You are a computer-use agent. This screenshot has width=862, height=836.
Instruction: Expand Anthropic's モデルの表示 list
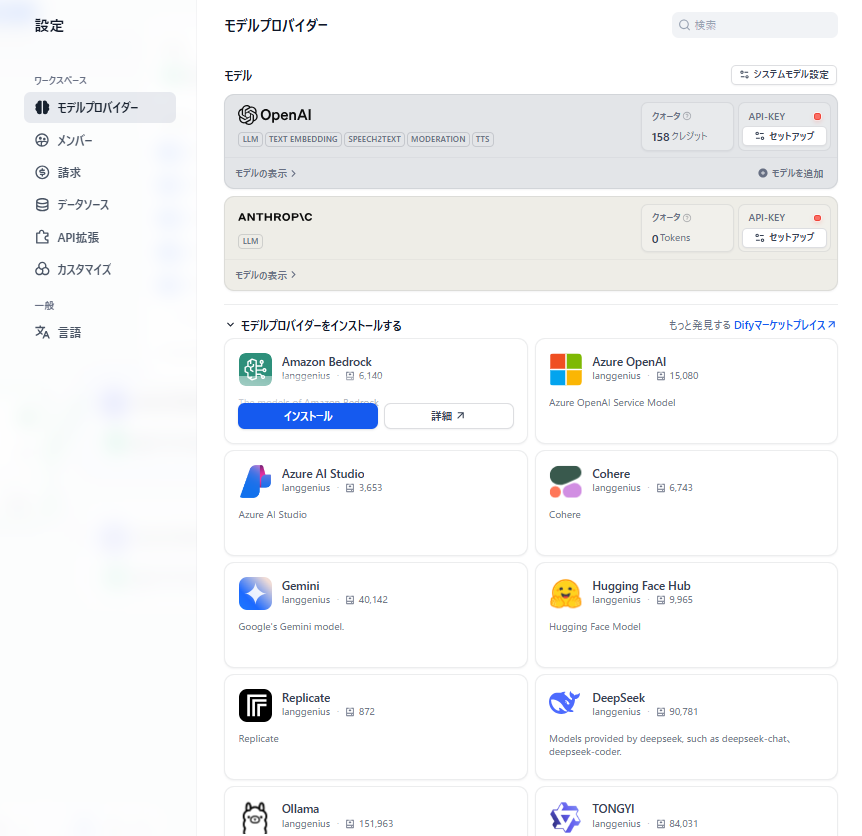coord(266,275)
